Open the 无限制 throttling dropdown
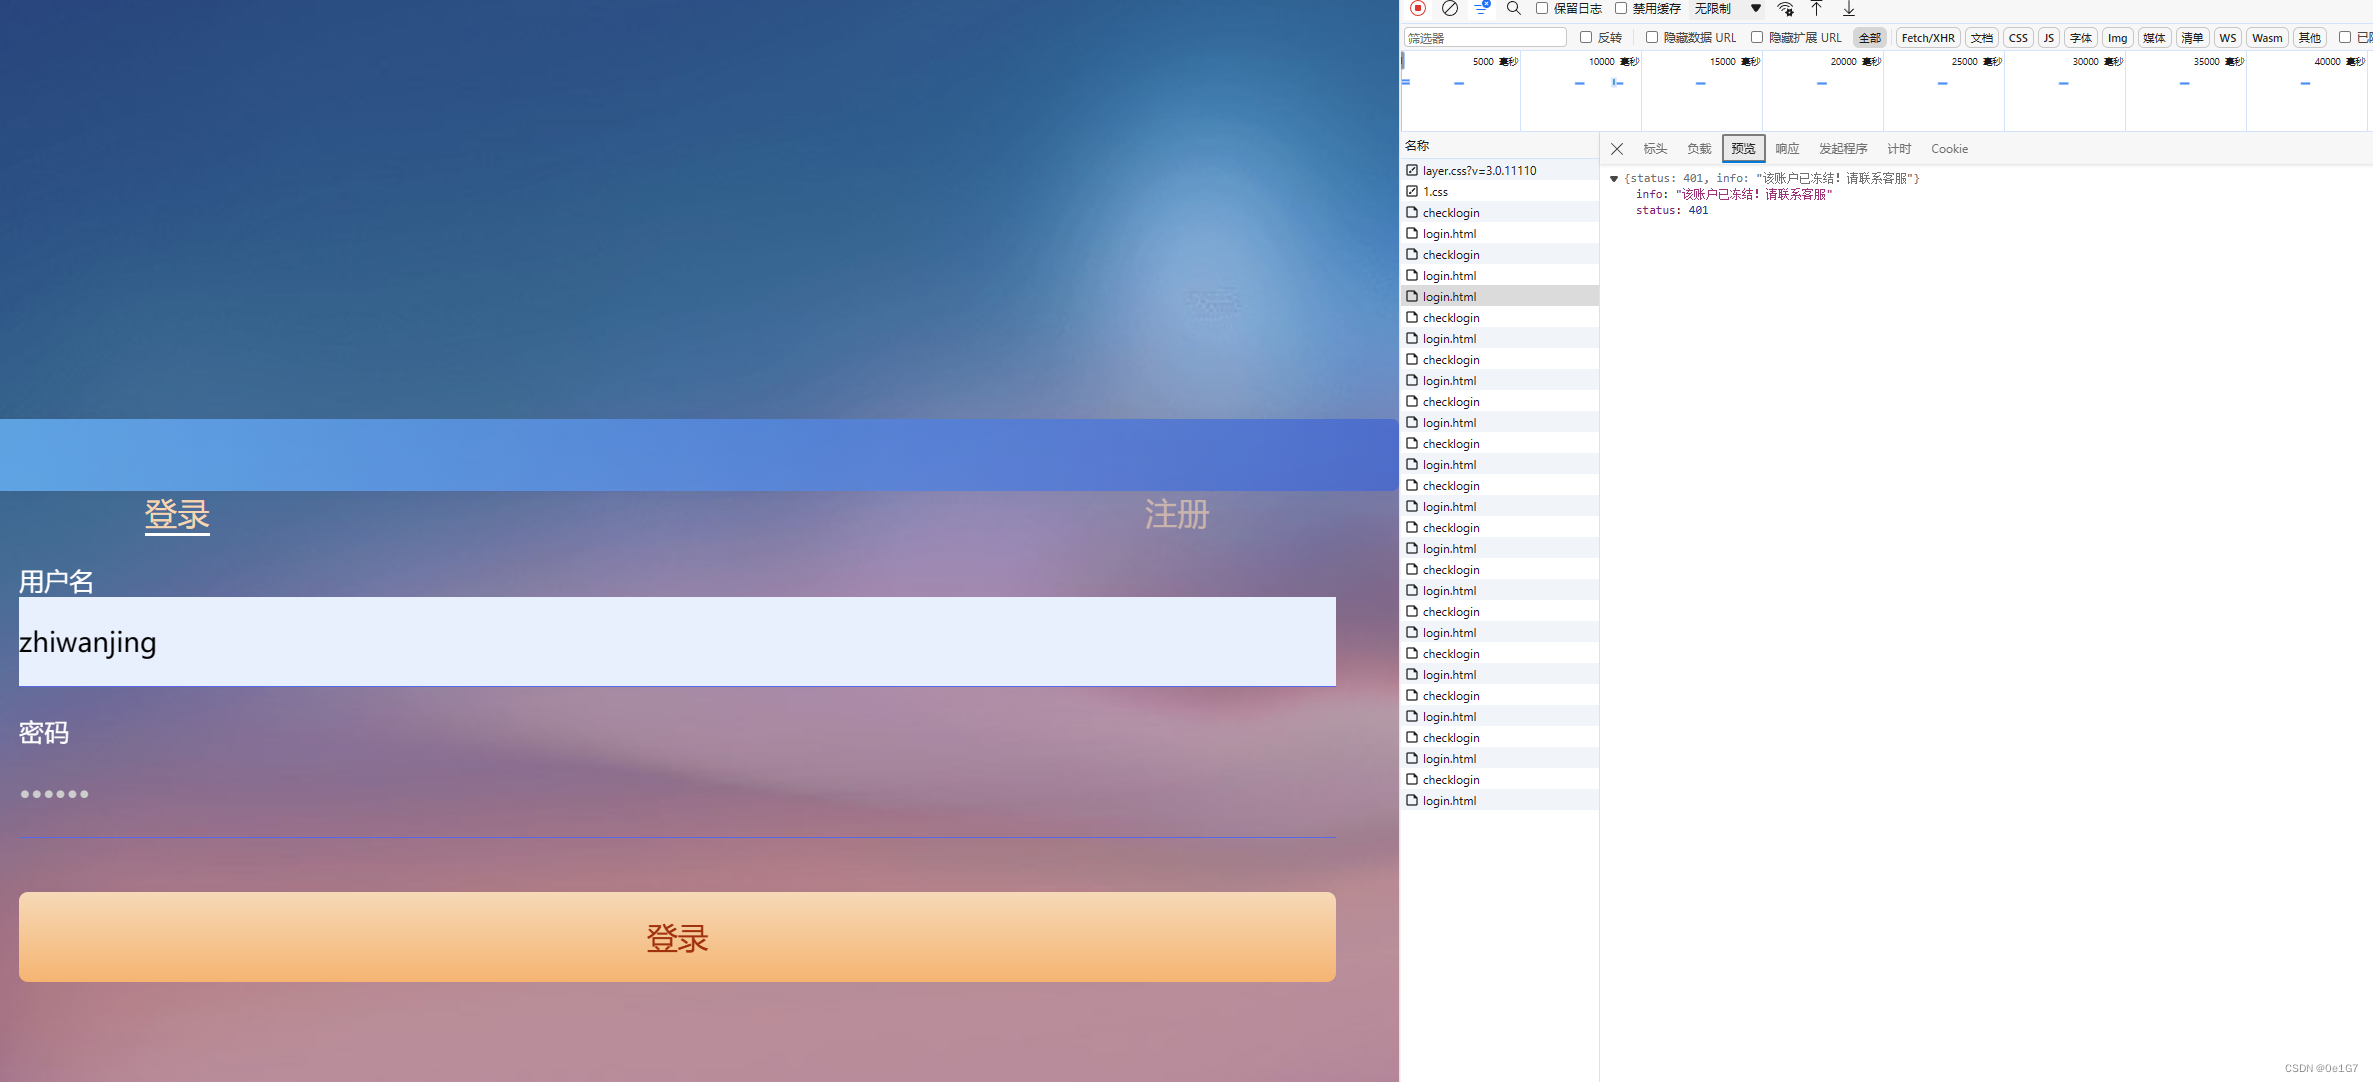Image resolution: width=2373 pixels, height=1082 pixels. coord(1727,8)
